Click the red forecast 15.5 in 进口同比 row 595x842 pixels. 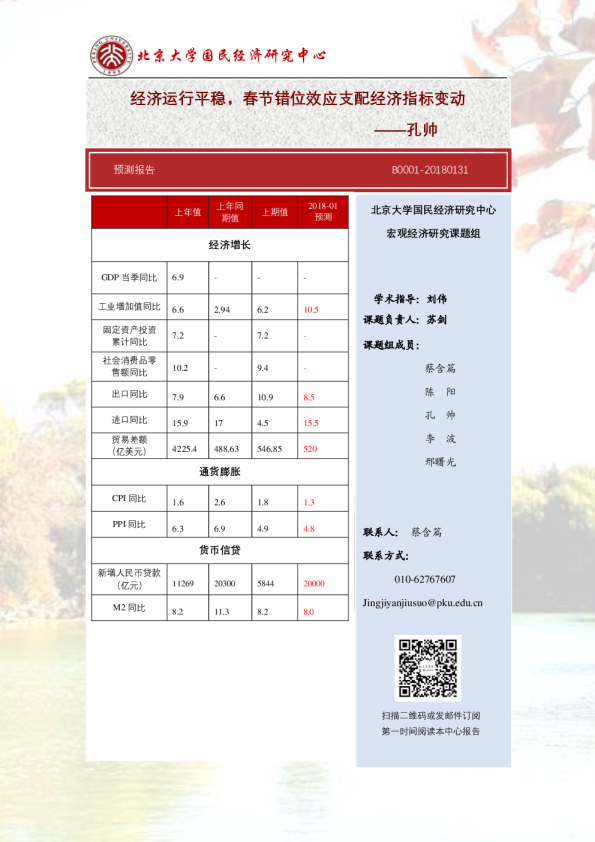[x=311, y=423]
